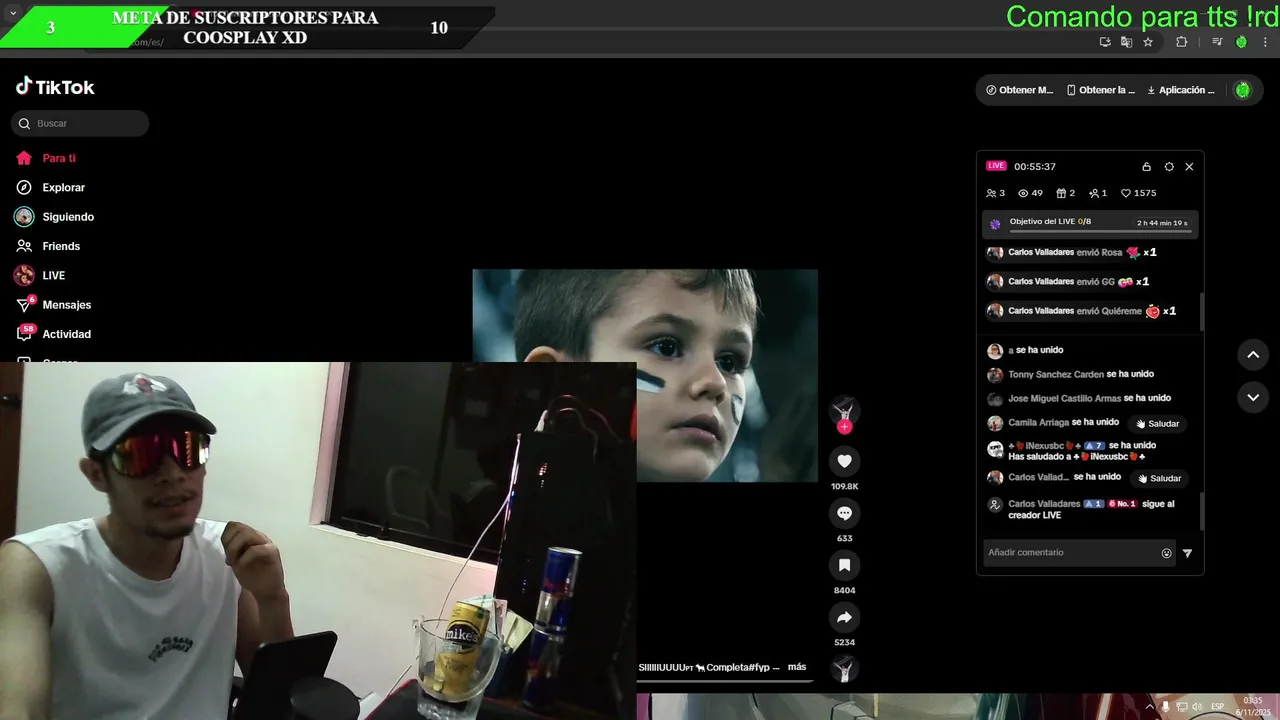Click the Obtener M... button
1280x720 pixels.
1019,90
